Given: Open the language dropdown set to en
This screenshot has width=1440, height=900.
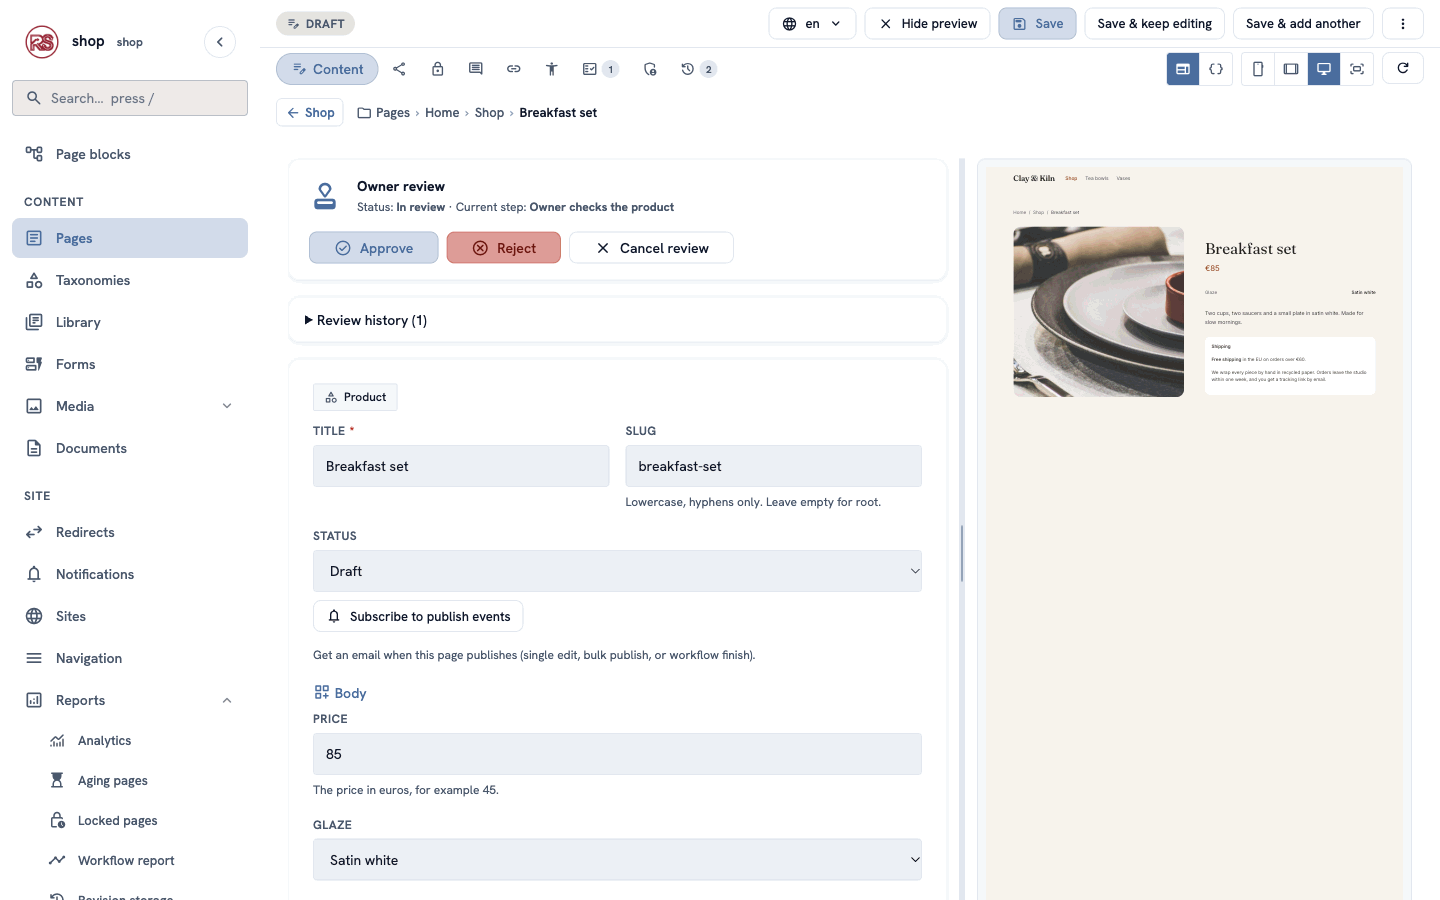Looking at the screenshot, I should pyautogui.click(x=812, y=24).
